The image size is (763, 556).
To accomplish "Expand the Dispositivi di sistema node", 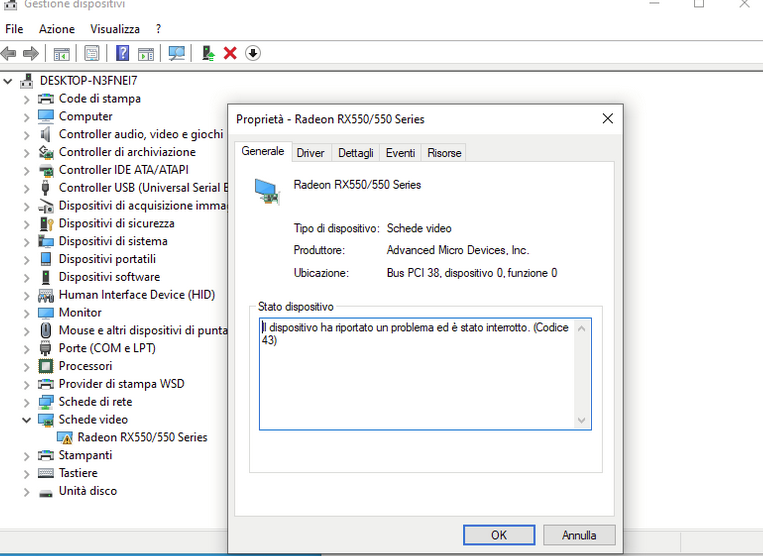I will click(26, 242).
